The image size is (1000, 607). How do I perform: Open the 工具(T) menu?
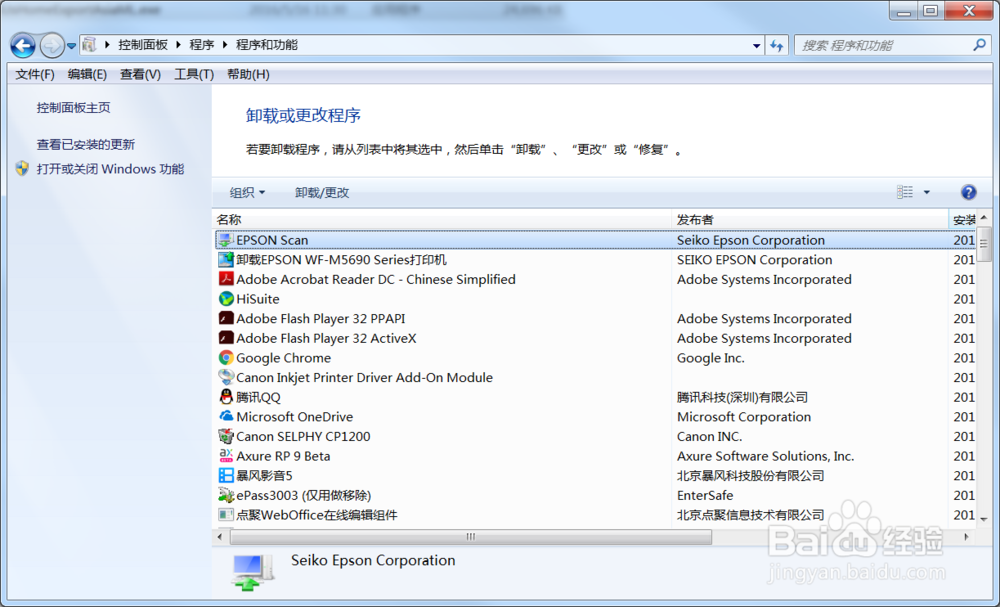pyautogui.click(x=194, y=75)
